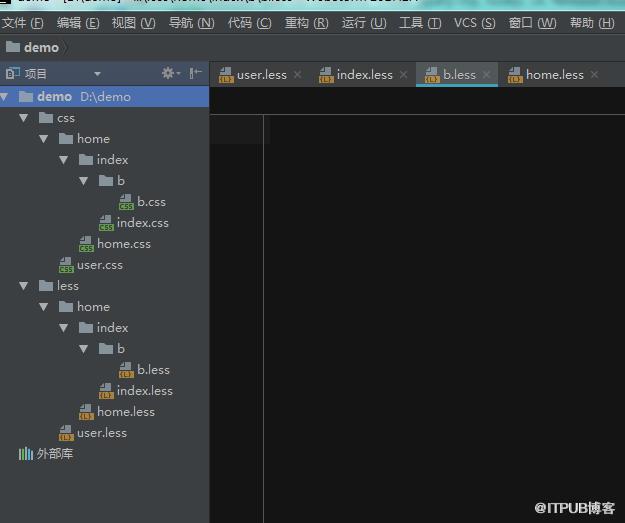Open the 运行 (U) menu
The image size is (625, 523).
click(364, 23)
